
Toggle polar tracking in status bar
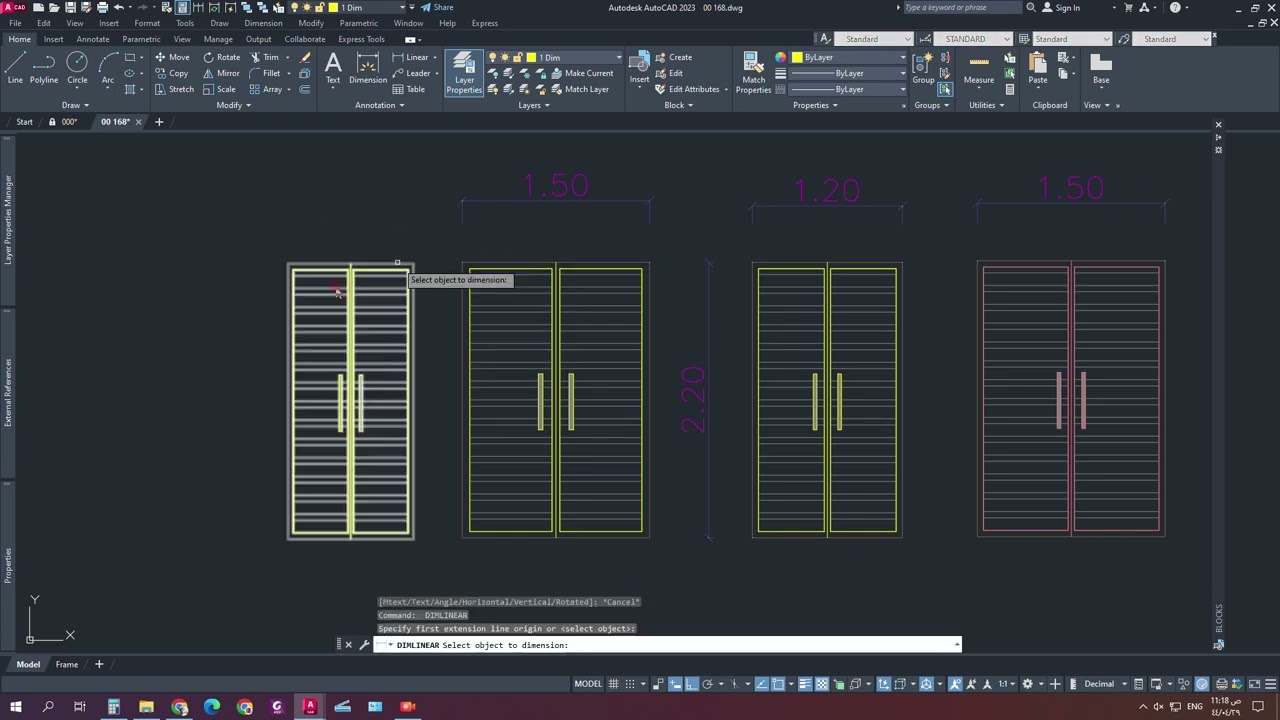pos(707,684)
